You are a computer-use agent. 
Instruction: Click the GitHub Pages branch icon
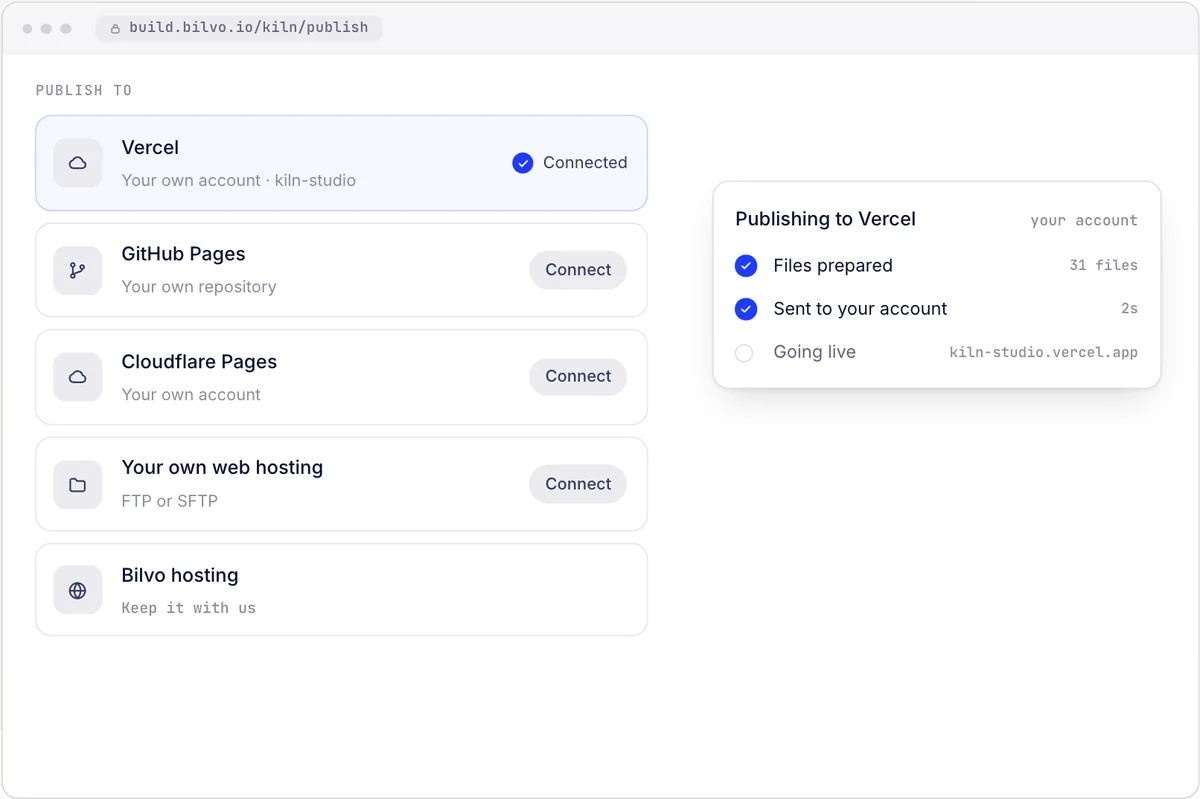[x=78, y=270]
